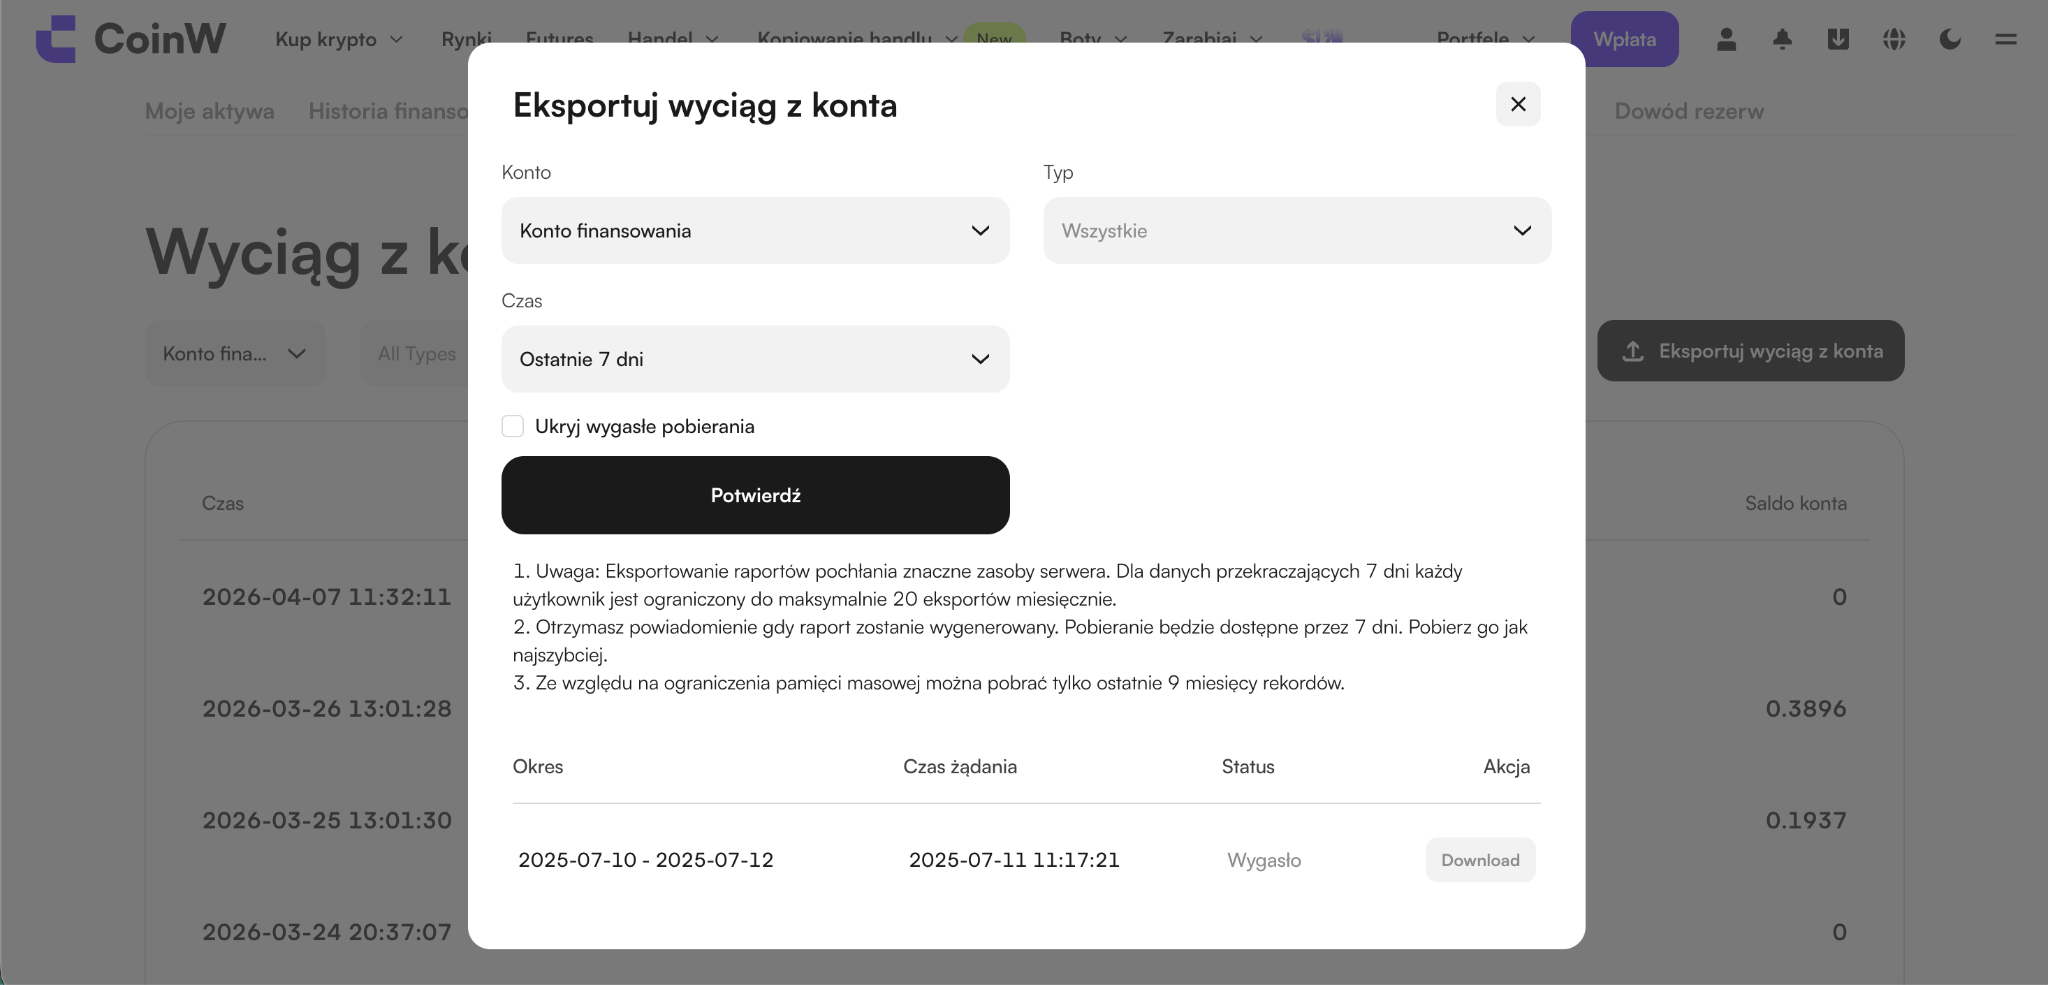Toggle dark mode moon icon

click(1950, 39)
